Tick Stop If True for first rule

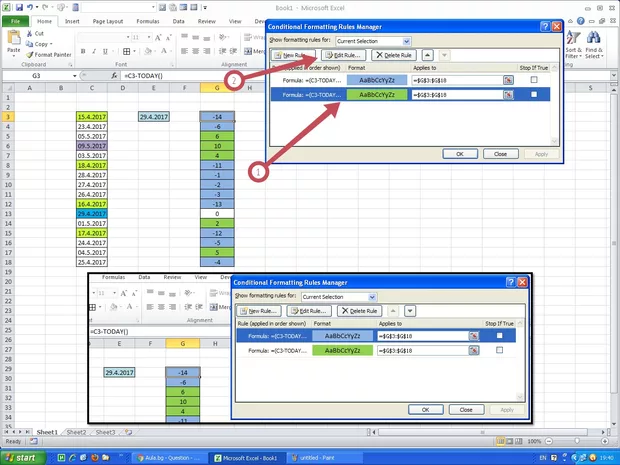pos(534,80)
